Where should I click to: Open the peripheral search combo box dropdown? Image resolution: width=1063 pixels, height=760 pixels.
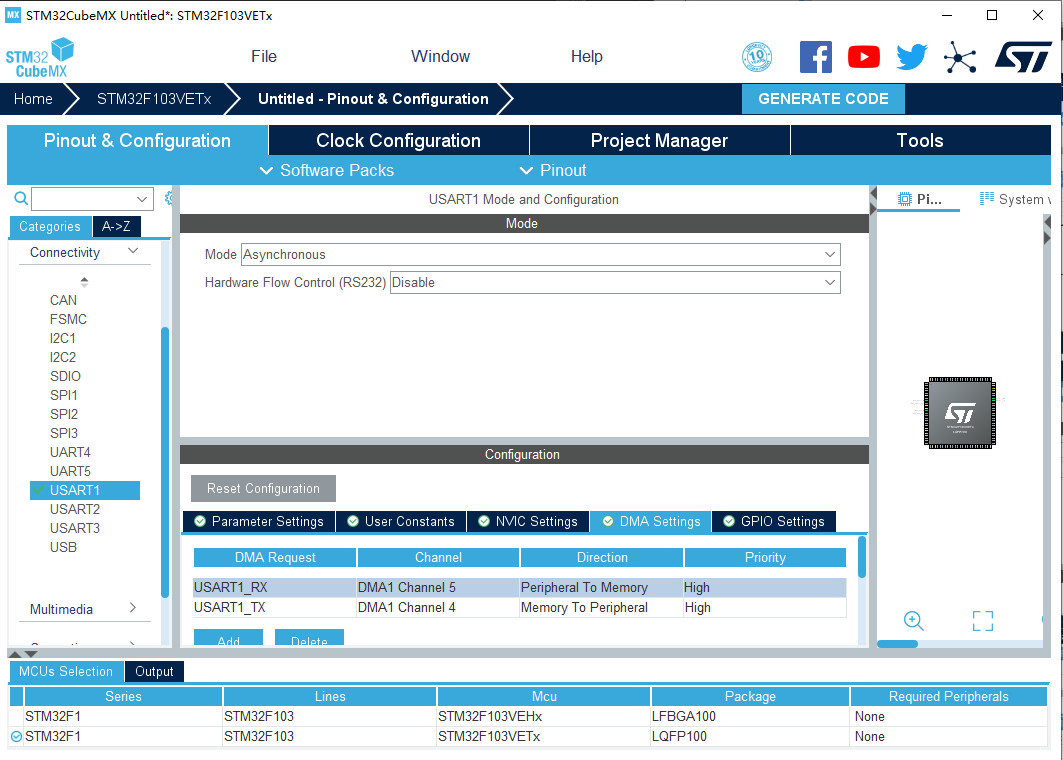142,199
